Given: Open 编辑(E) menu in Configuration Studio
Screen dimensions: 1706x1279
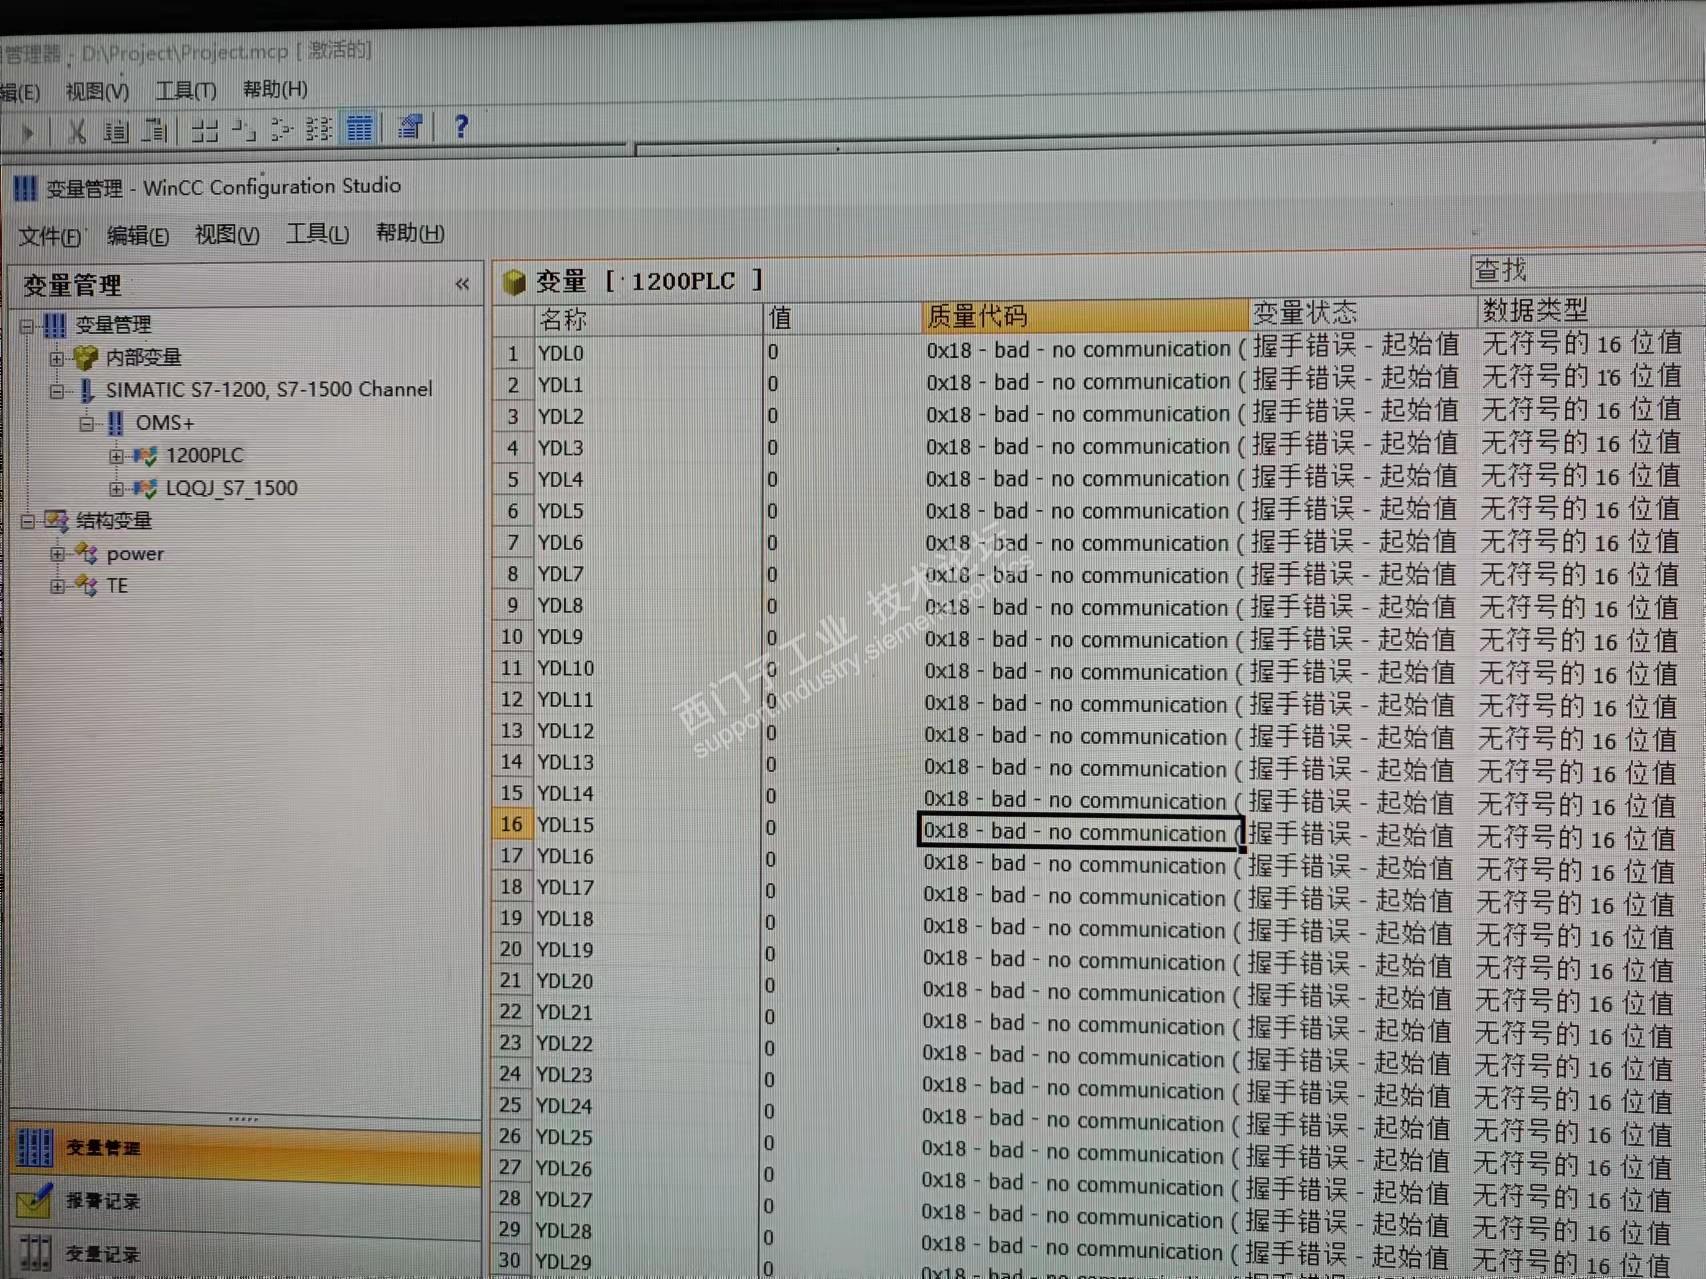Looking at the screenshot, I should [138, 236].
